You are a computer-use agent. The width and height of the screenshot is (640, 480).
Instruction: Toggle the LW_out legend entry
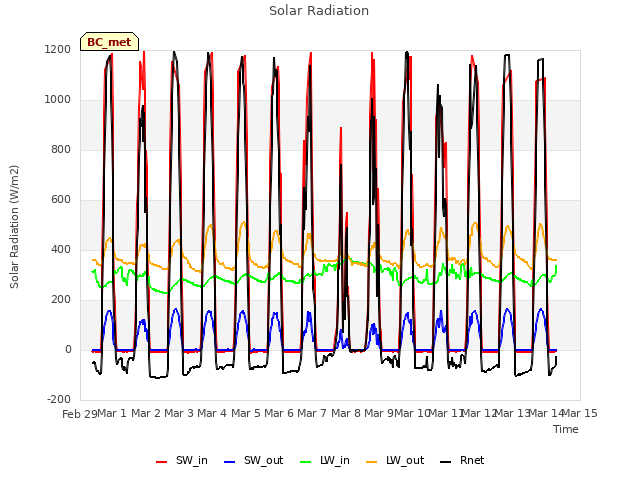click(395, 461)
